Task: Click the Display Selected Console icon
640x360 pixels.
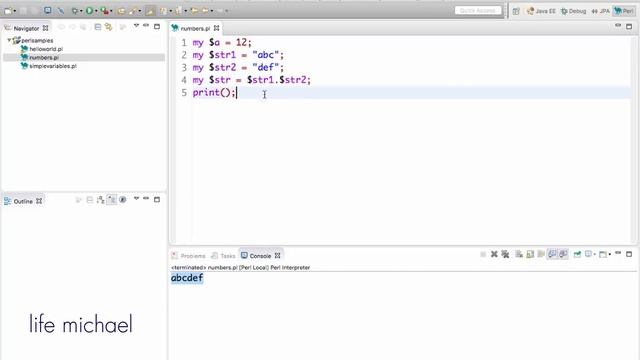Action: tap(588, 254)
